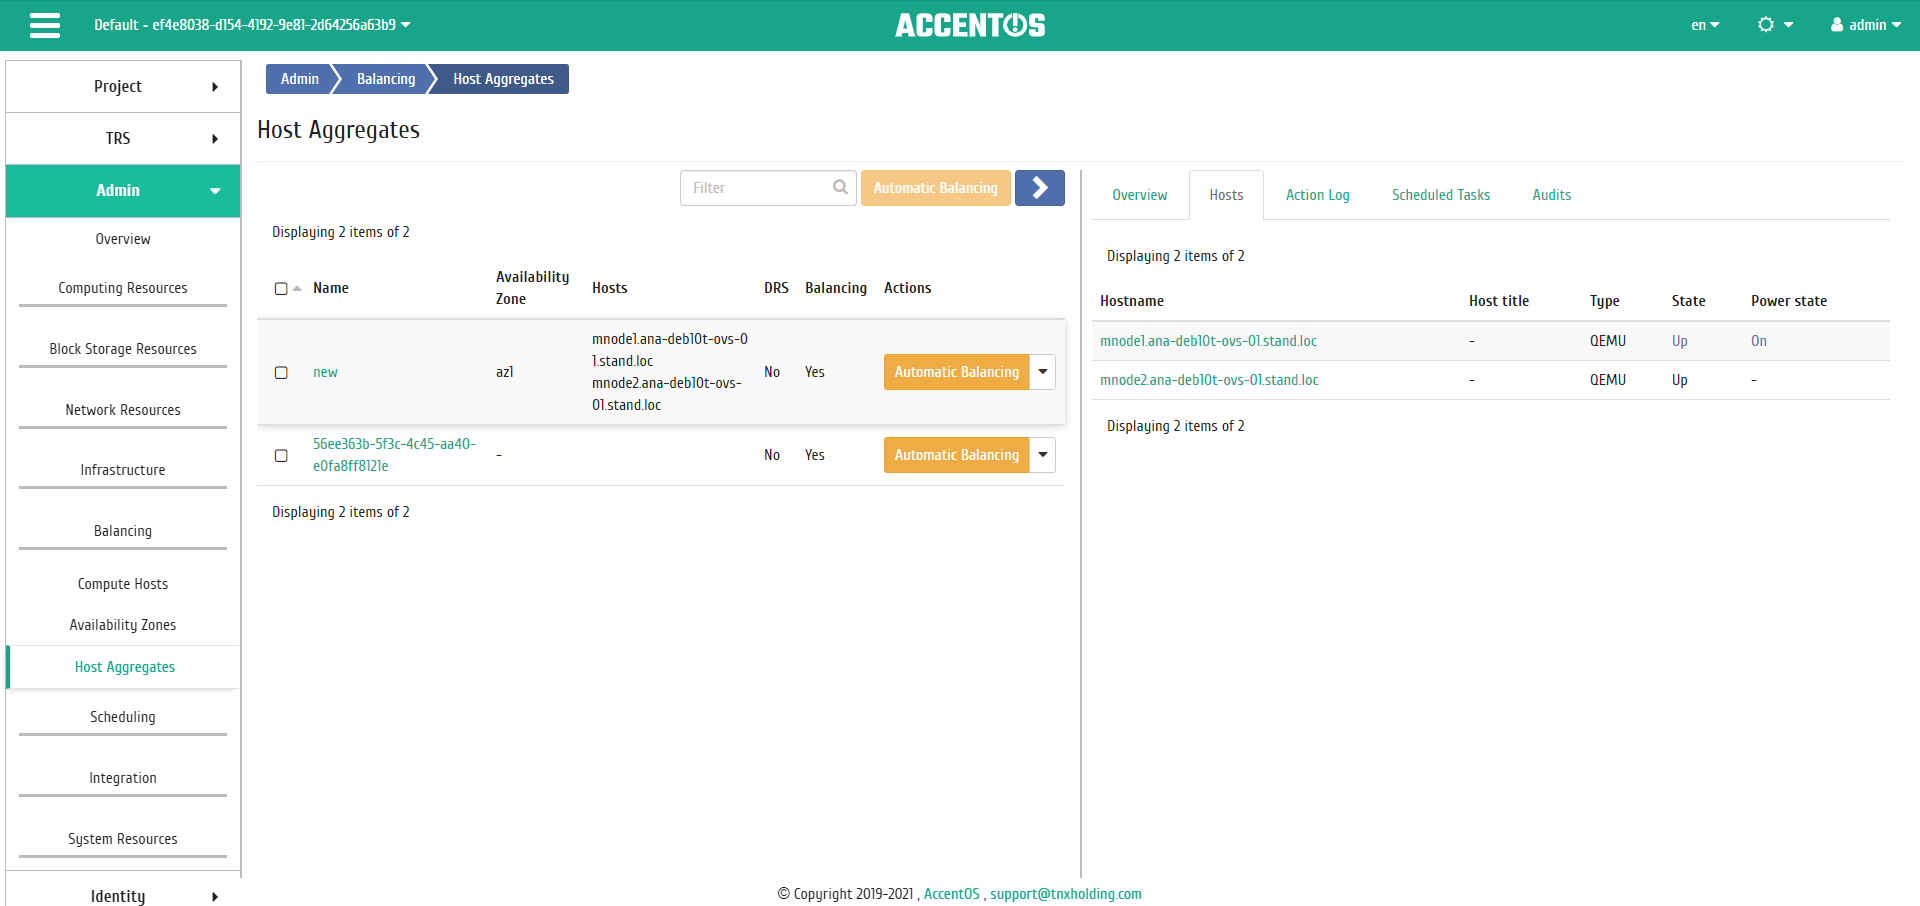Open the Default project selector dropdown

pyautogui.click(x=252, y=25)
